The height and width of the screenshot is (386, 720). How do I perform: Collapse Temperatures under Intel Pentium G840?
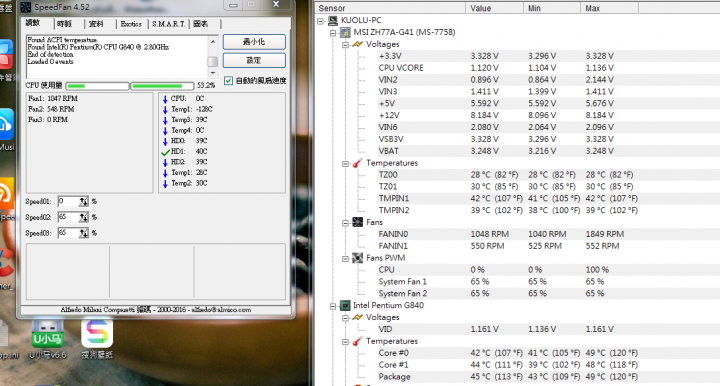(x=345, y=341)
